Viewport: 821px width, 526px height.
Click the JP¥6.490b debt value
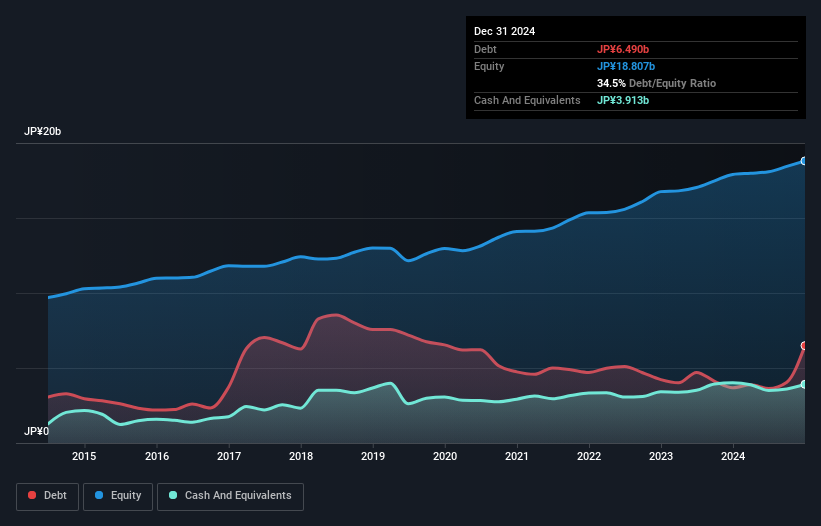click(x=623, y=49)
